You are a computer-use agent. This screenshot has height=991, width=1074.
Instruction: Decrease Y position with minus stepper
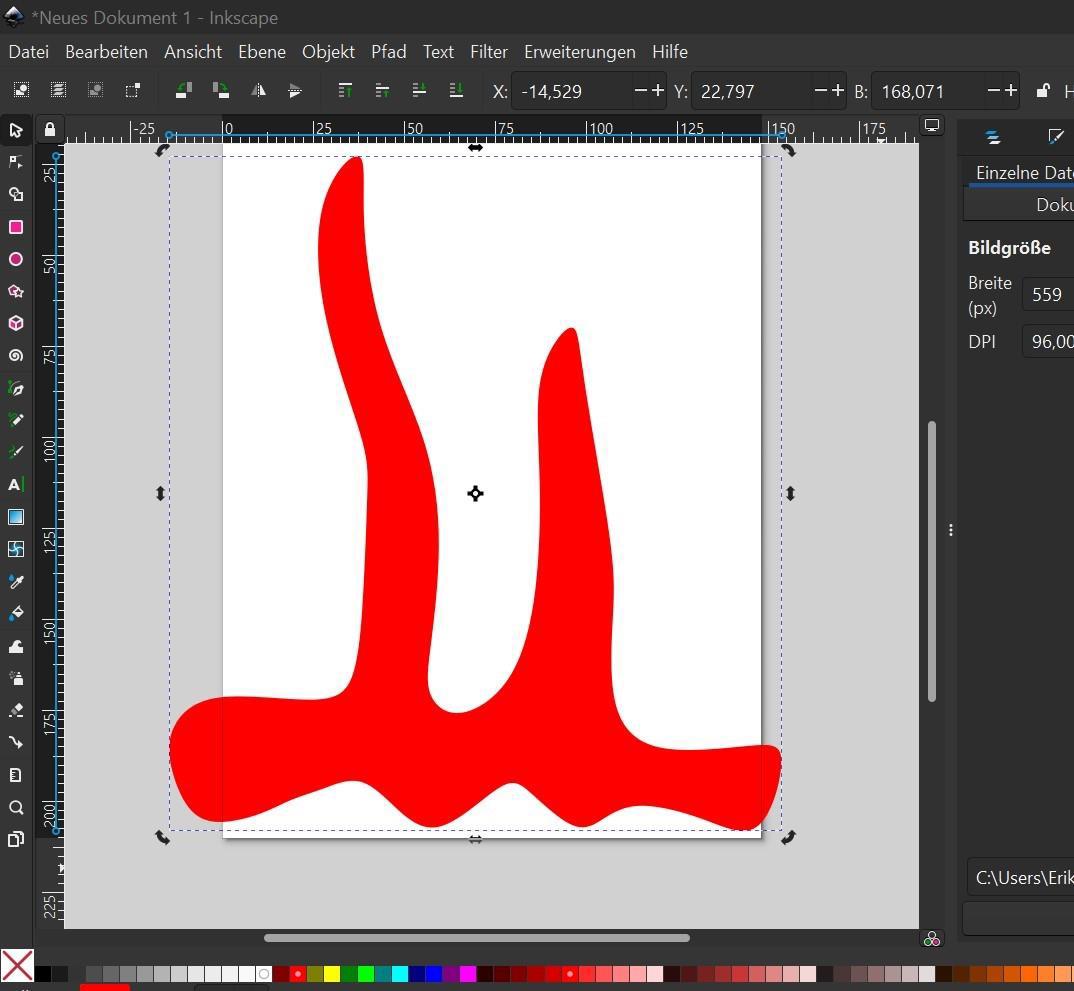(820, 91)
